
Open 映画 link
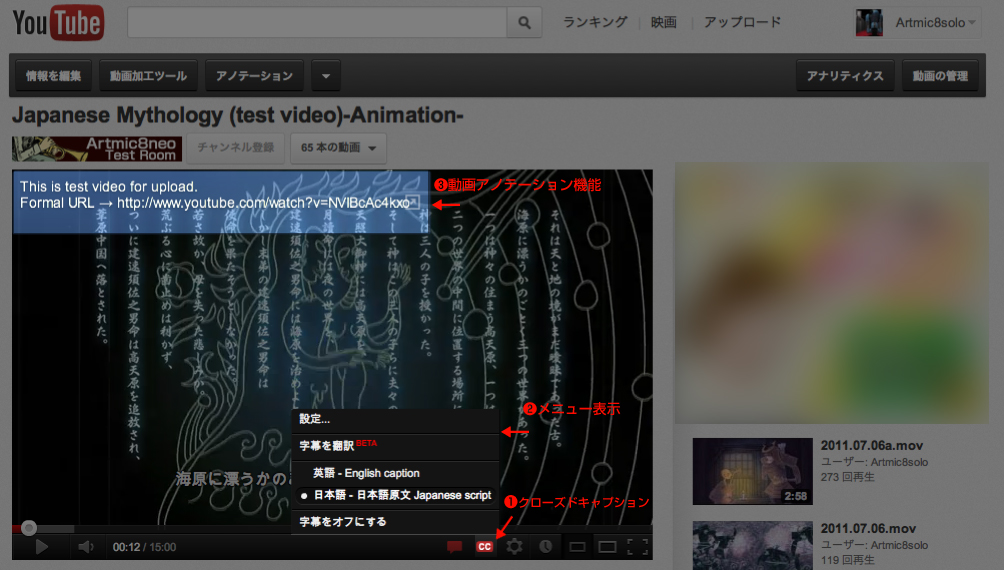pos(664,22)
